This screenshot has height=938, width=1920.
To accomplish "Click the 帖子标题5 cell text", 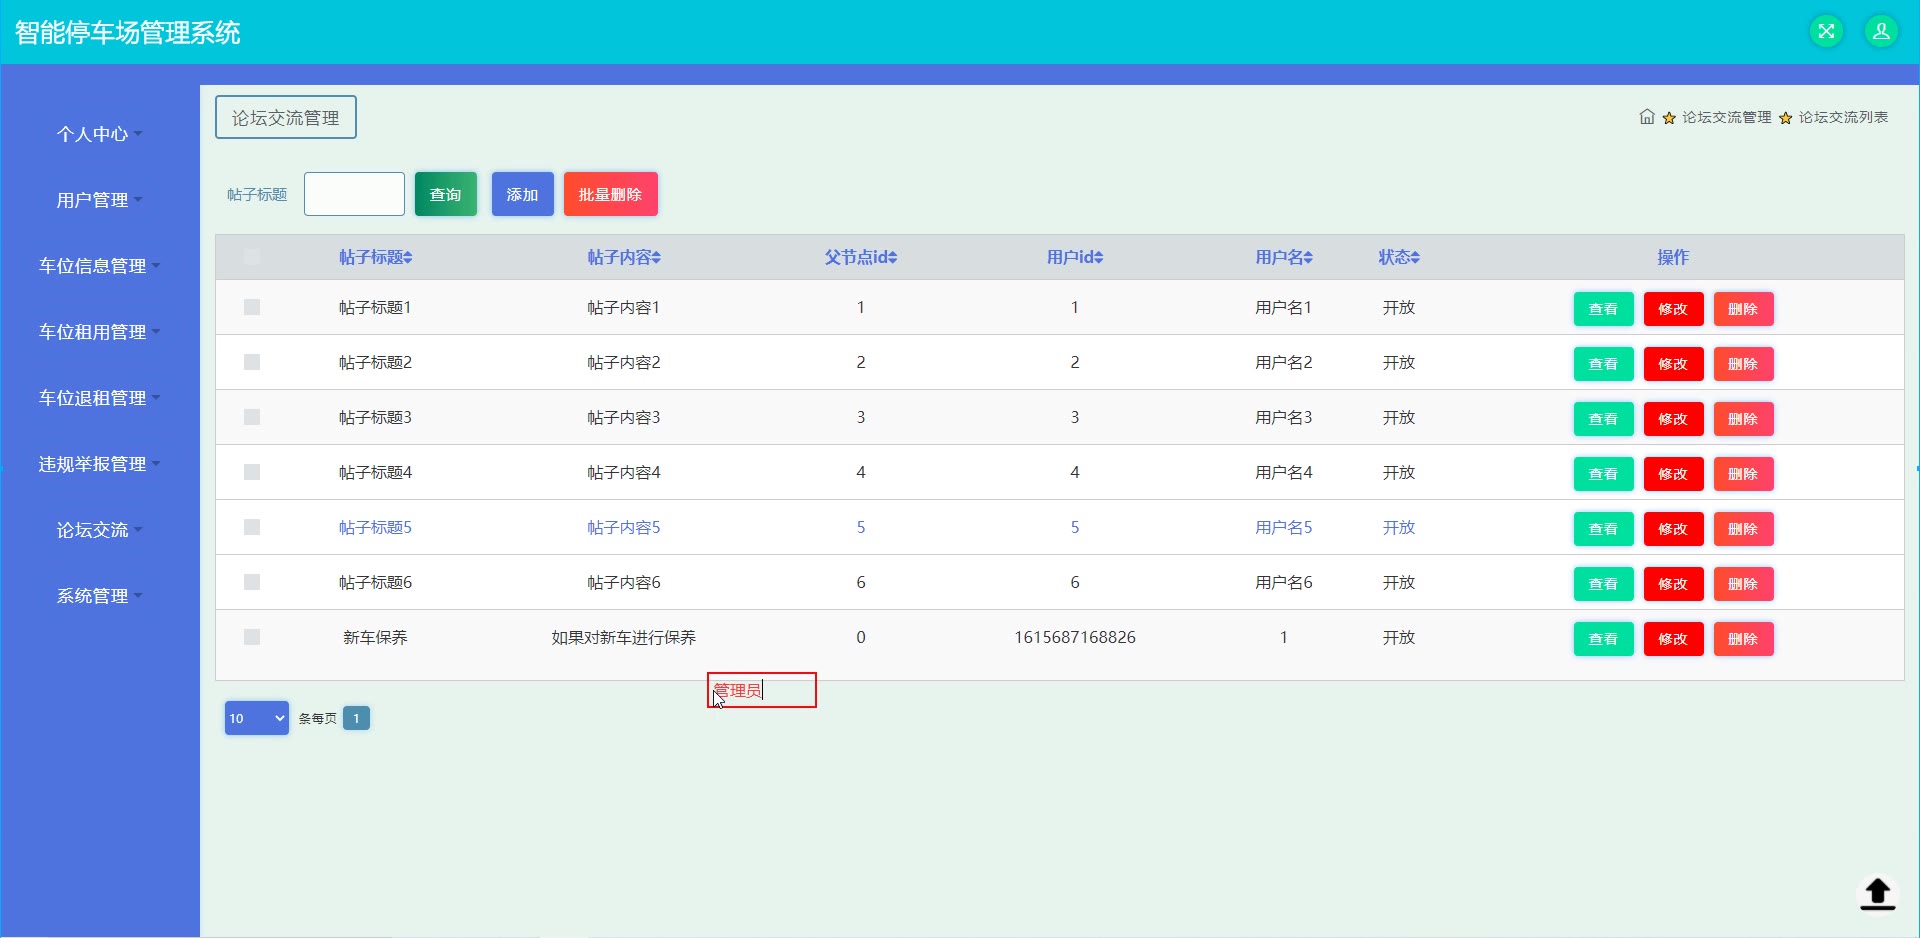I will (375, 527).
